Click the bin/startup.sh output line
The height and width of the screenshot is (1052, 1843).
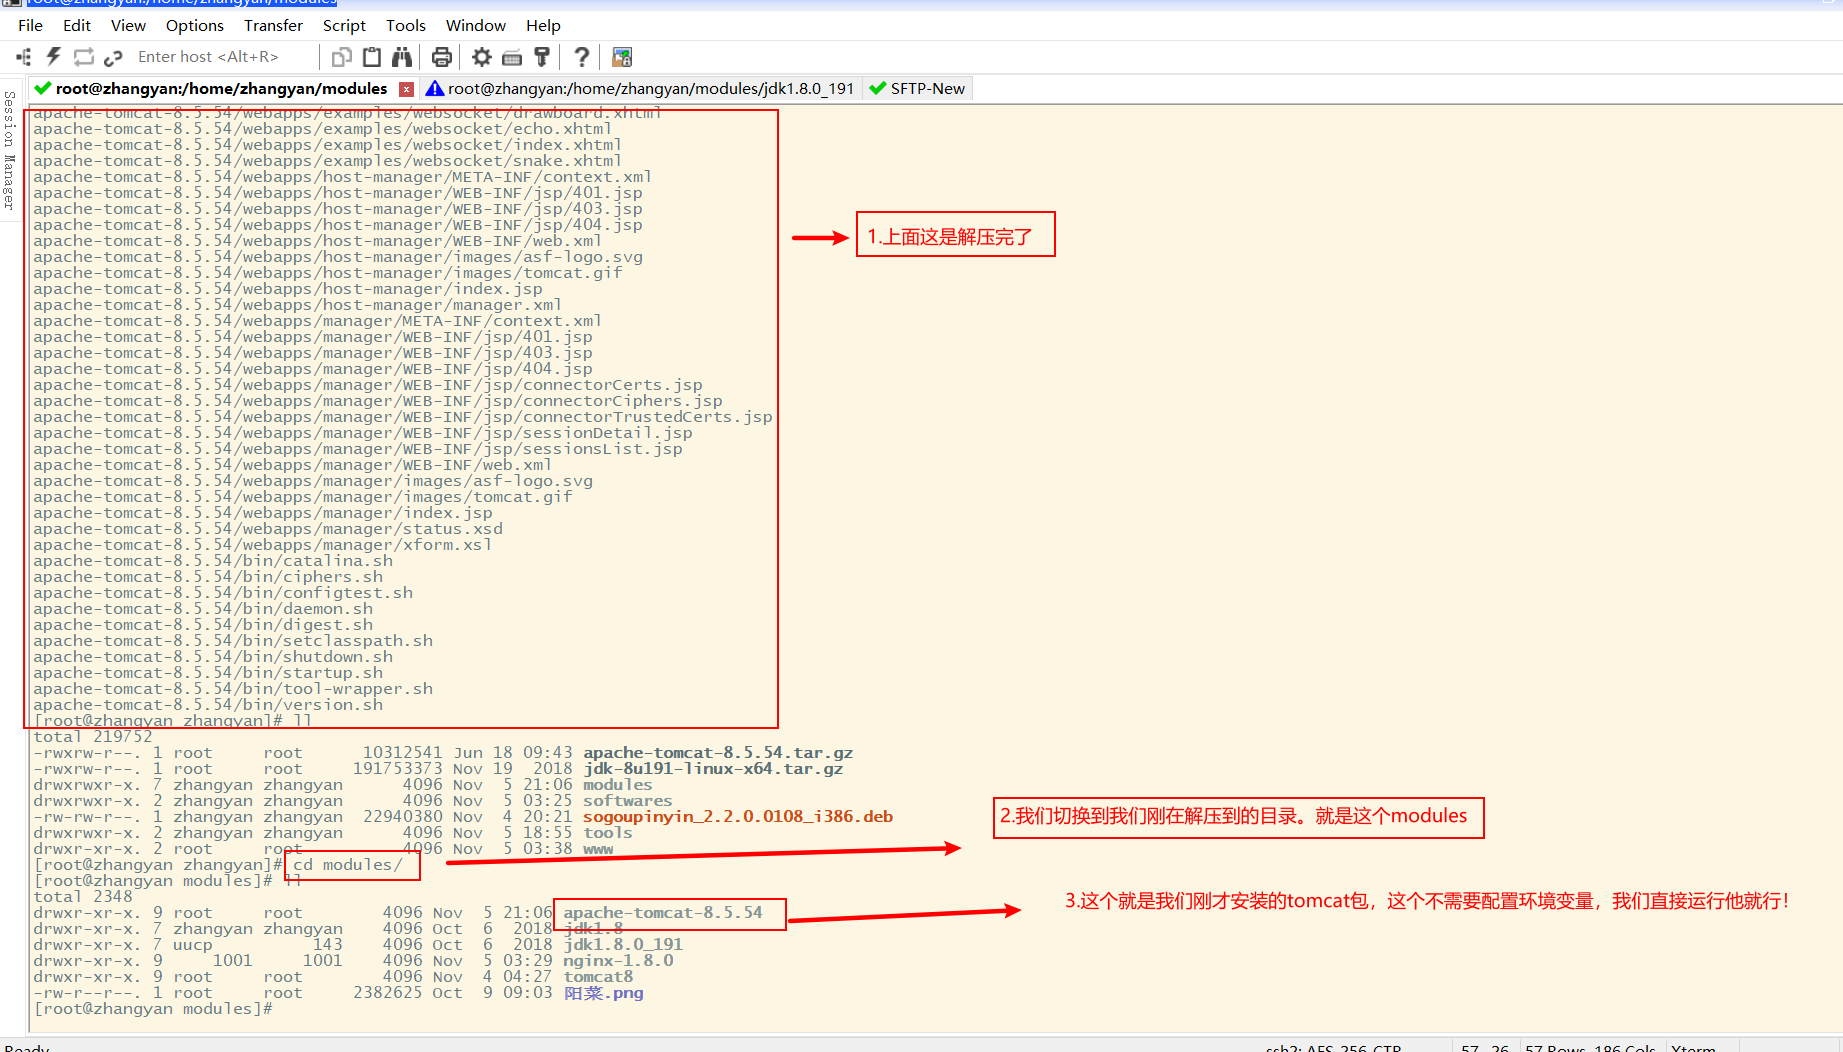point(208,673)
